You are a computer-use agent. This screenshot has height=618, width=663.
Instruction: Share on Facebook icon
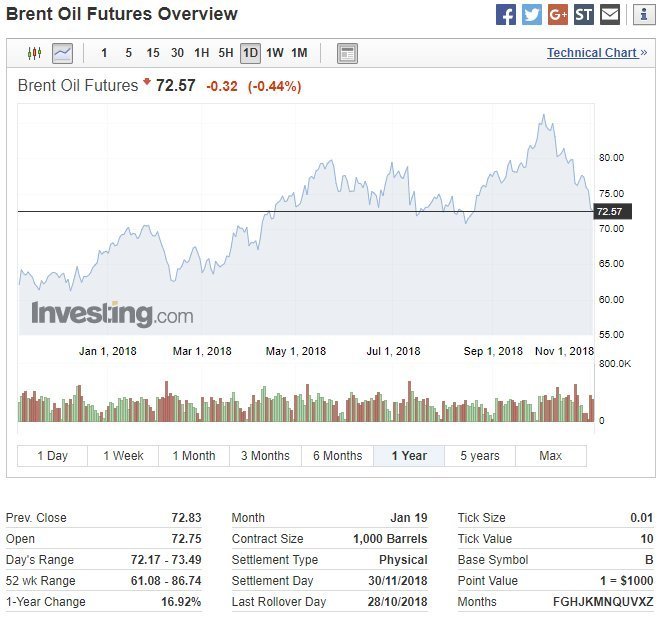[x=506, y=15]
